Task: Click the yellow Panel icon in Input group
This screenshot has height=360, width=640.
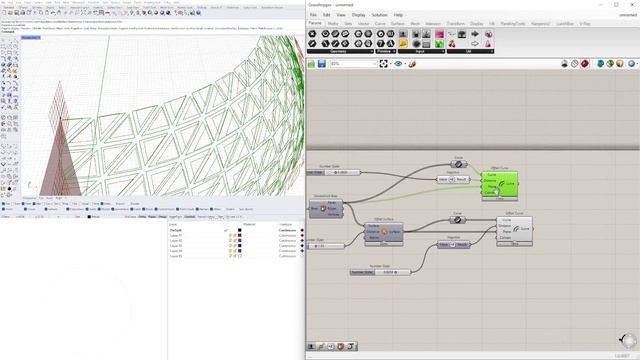Action: (403, 44)
